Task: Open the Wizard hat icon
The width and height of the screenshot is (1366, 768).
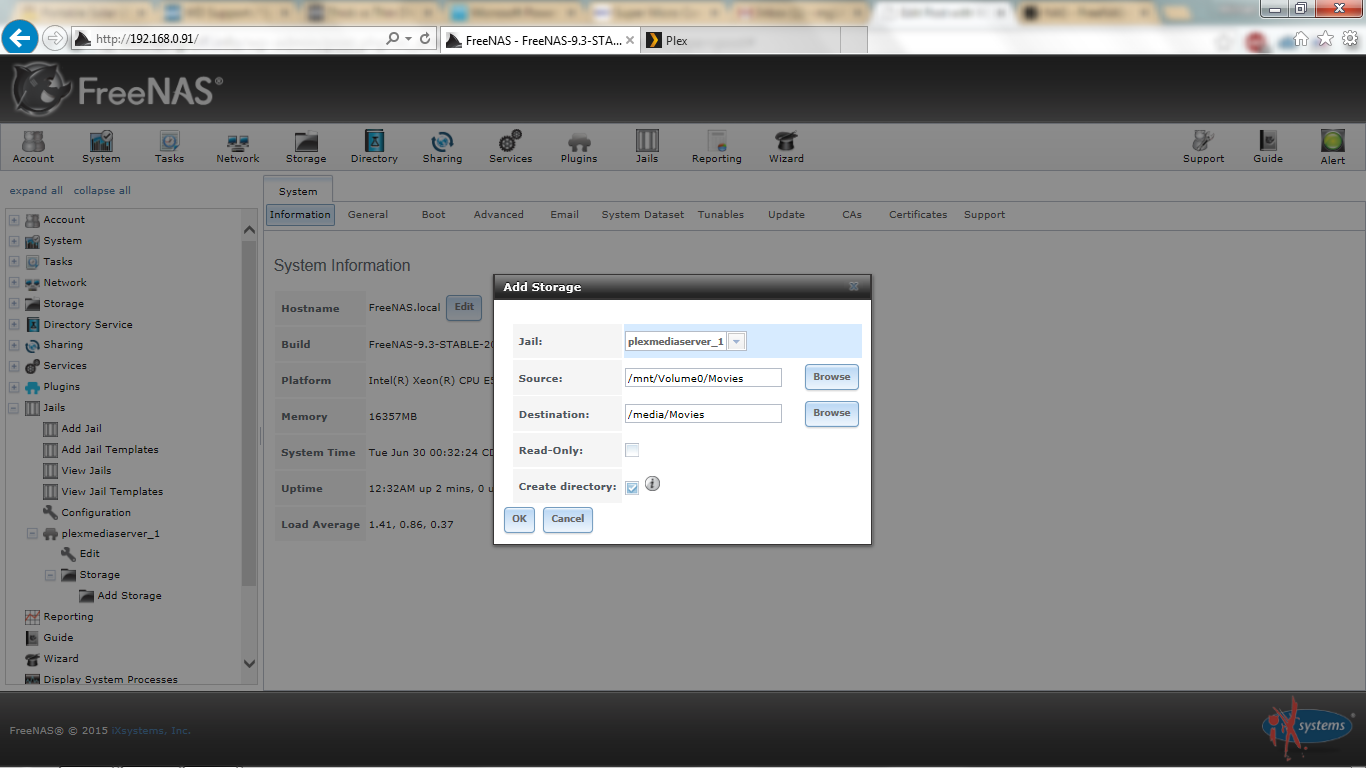Action: tap(785, 146)
